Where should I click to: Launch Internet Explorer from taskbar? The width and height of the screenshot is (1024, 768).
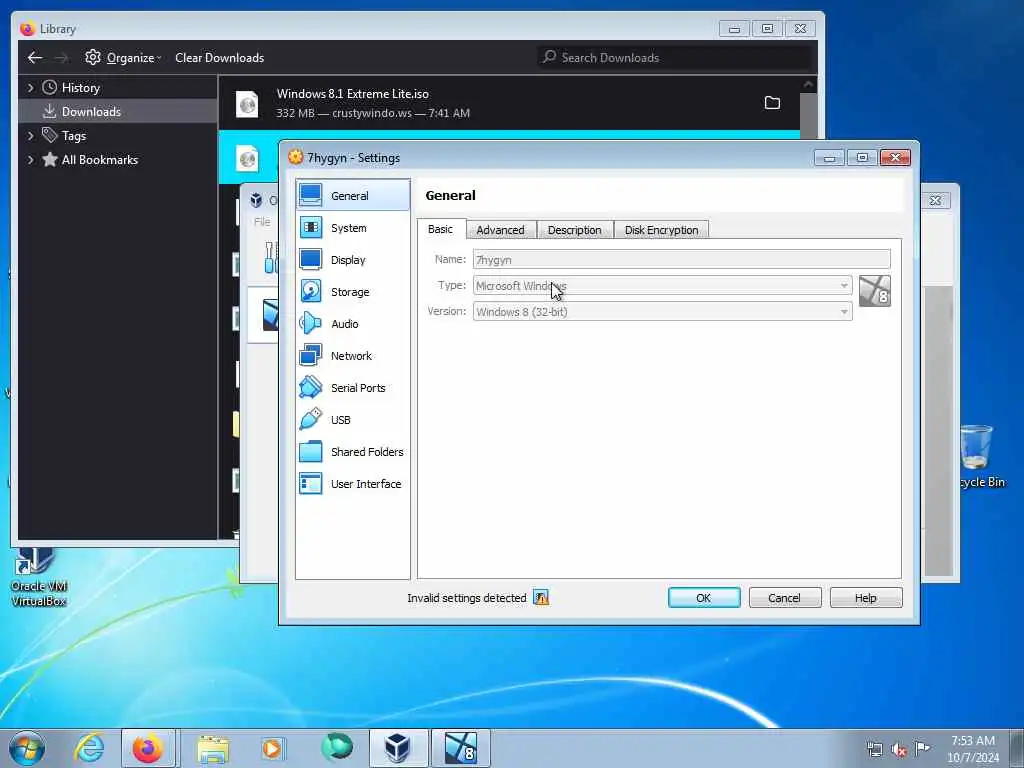89,748
